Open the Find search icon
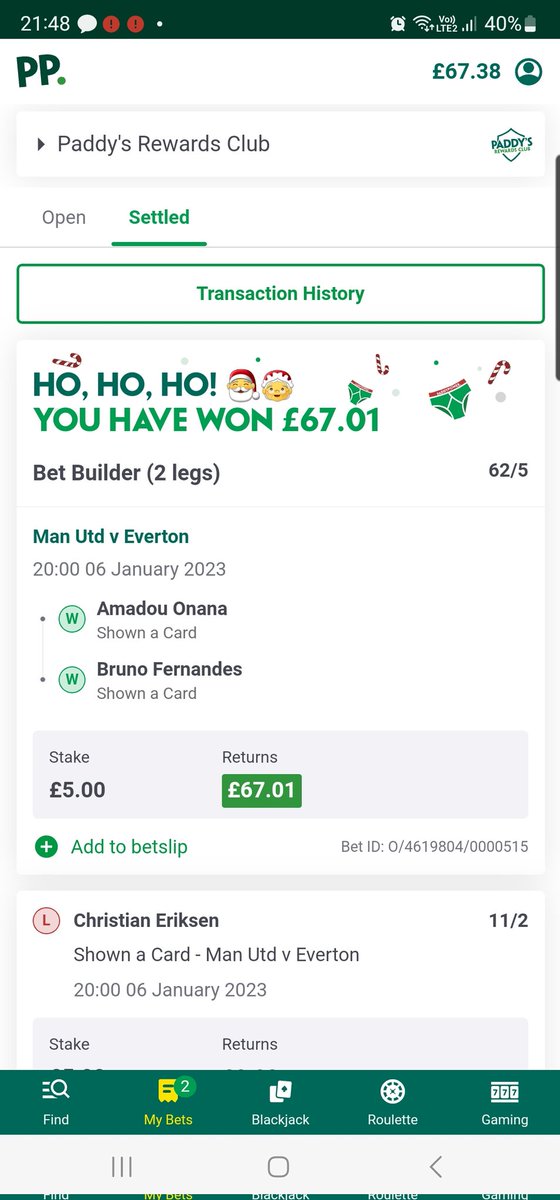This screenshot has width=560, height=1200. click(x=56, y=1090)
